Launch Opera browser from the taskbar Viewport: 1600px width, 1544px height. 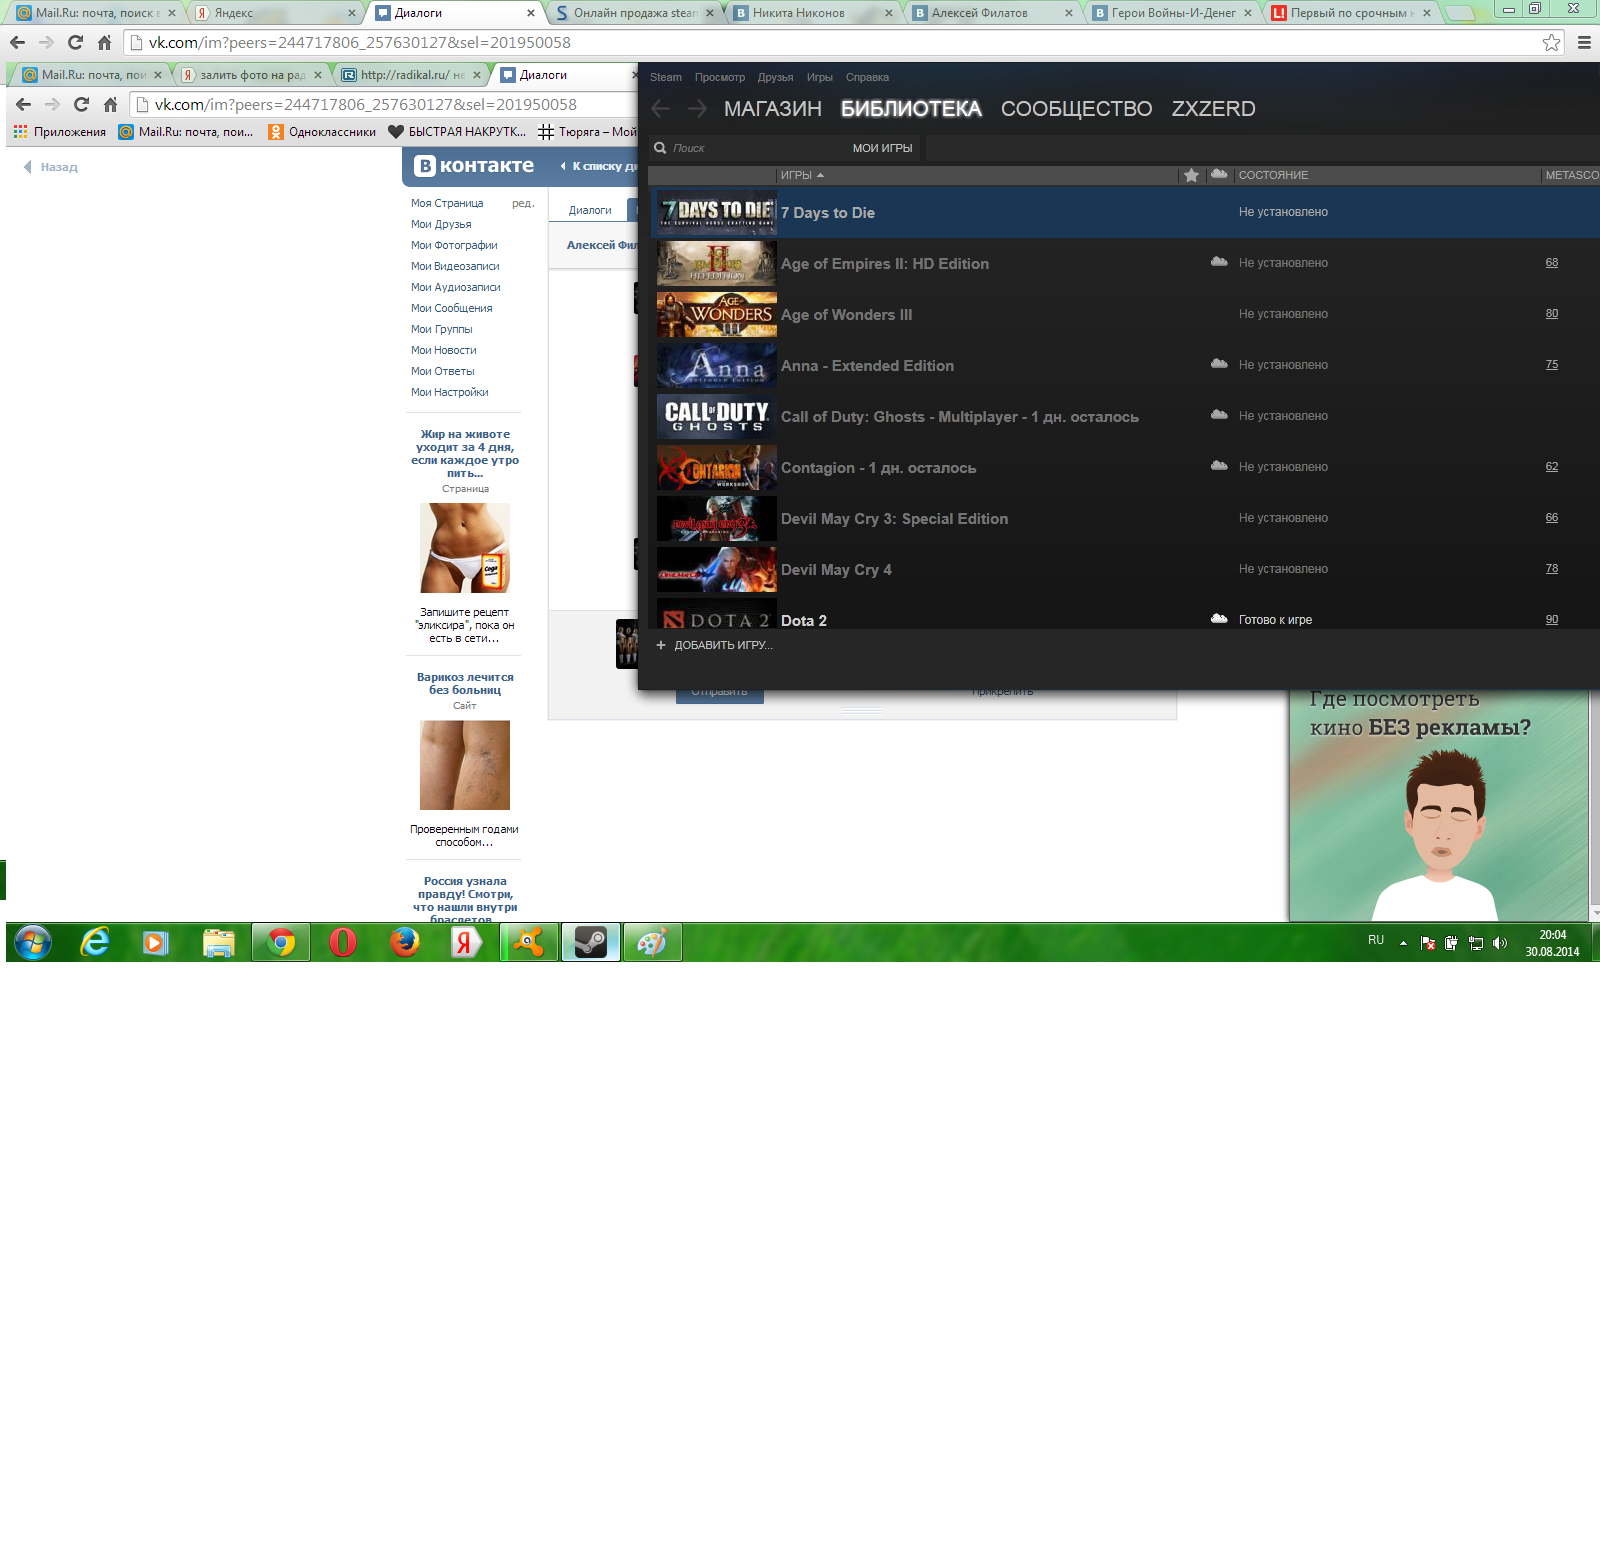(343, 942)
